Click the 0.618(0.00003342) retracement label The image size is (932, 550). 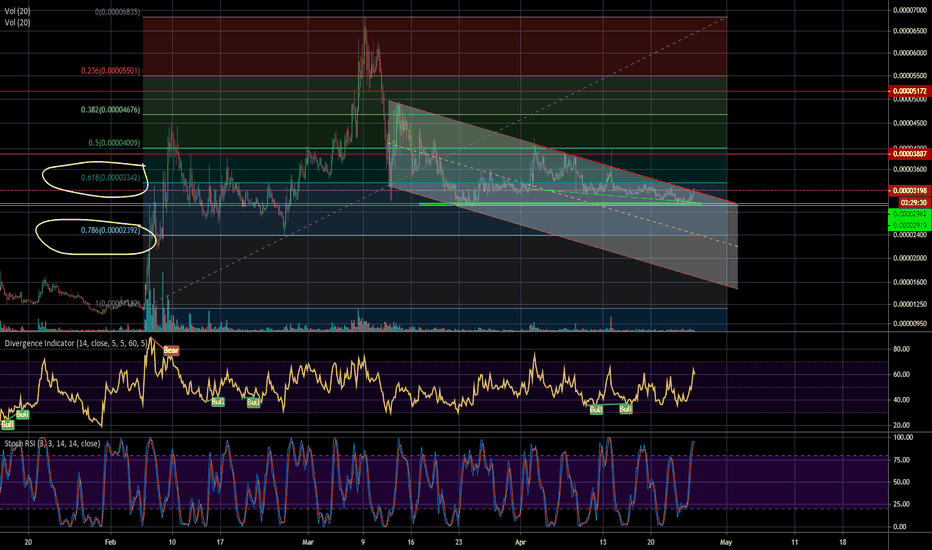pyautogui.click(x=111, y=178)
